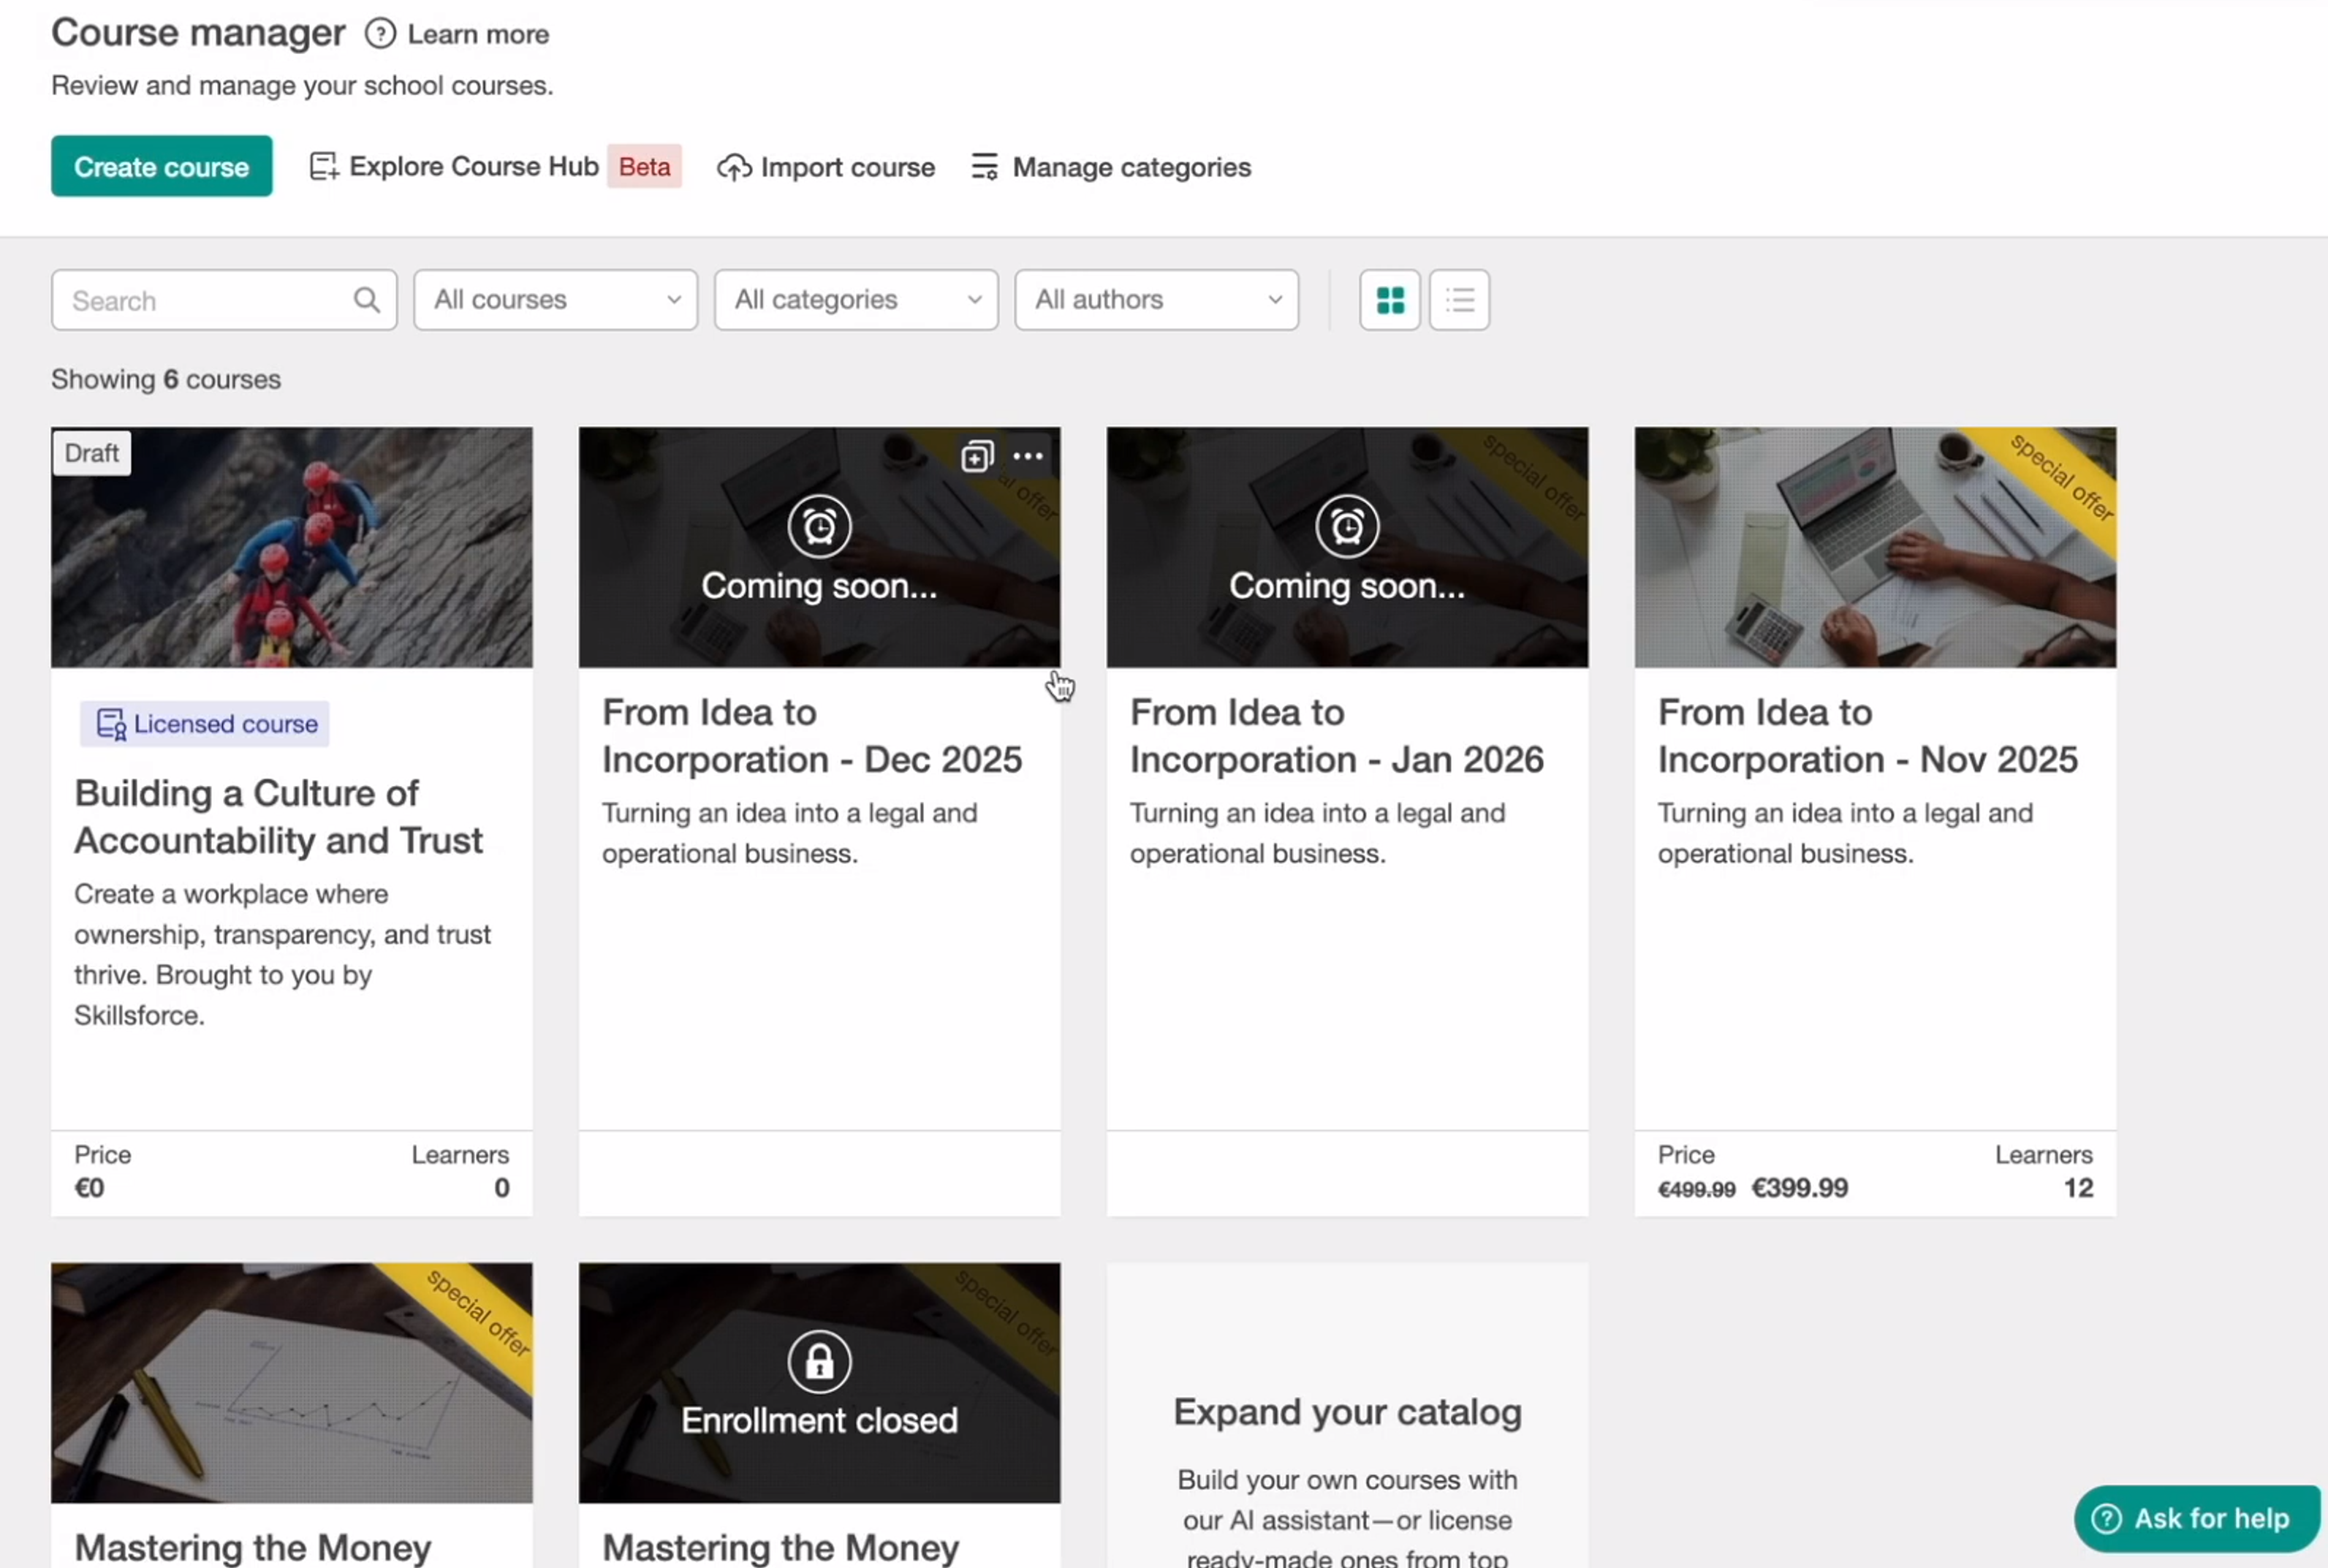Switch to list view layout

[1459, 300]
